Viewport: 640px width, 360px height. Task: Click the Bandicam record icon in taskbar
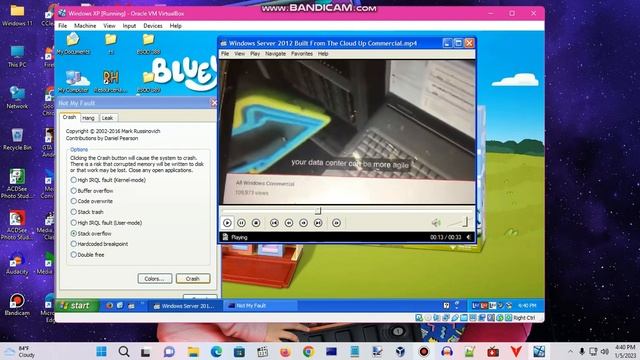424,351
